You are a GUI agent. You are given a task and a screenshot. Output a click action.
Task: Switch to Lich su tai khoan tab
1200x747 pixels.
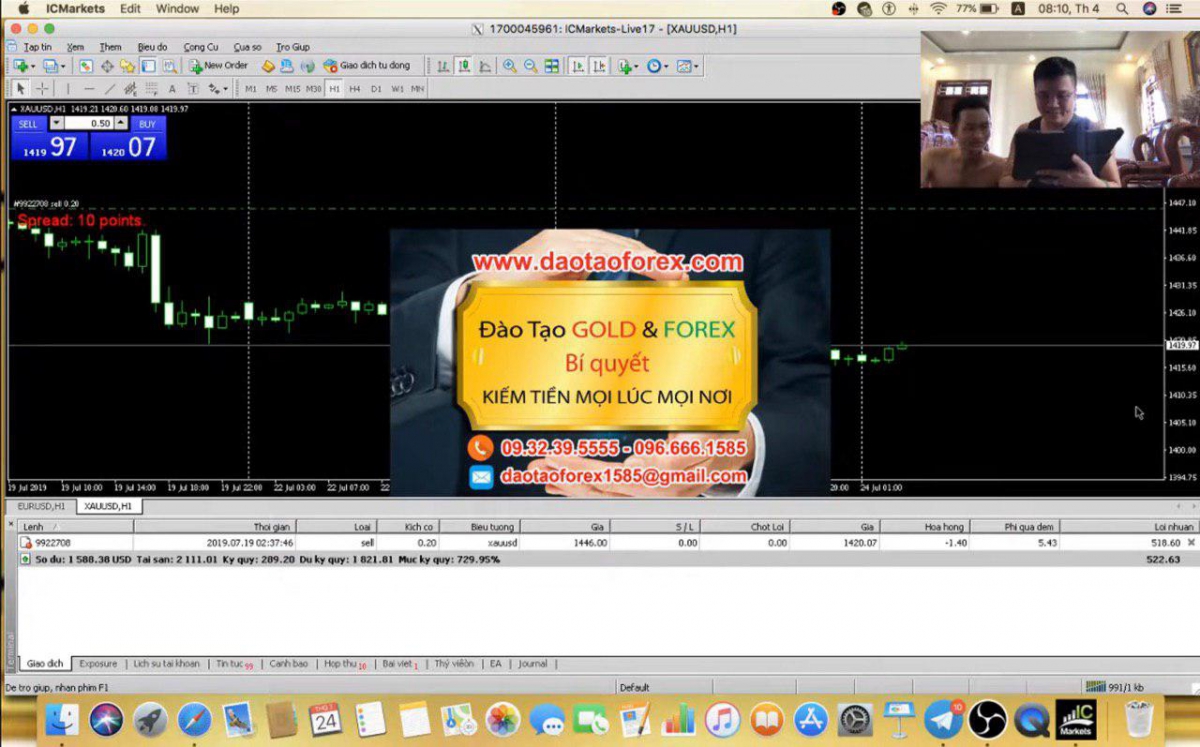166,664
